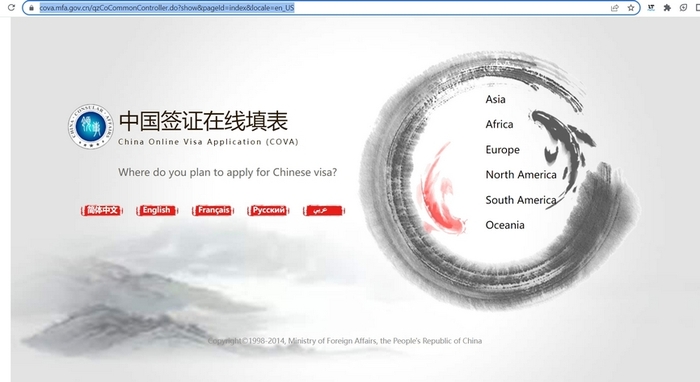Click the leaf-shaped toolbar icon
The image size is (700, 382).
(x=683, y=8)
